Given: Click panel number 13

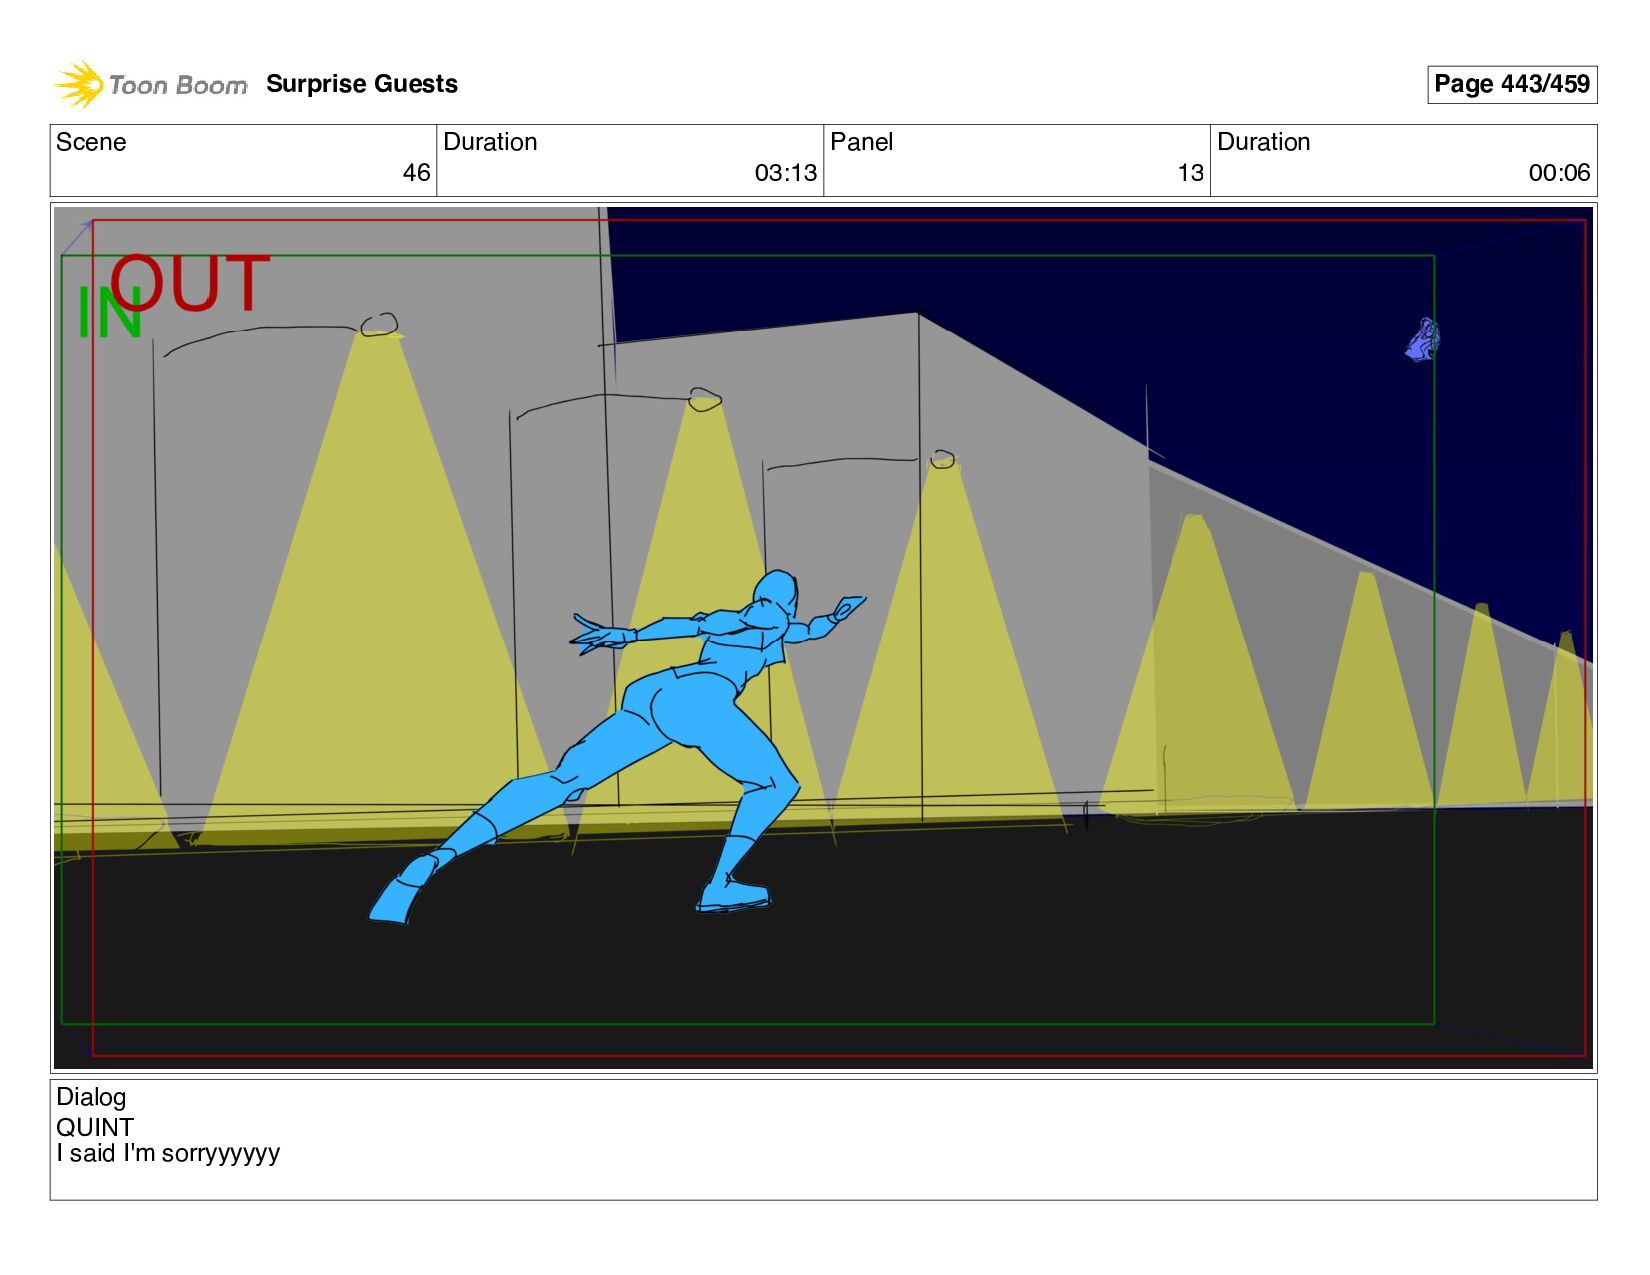Looking at the screenshot, I should coord(1190,173).
